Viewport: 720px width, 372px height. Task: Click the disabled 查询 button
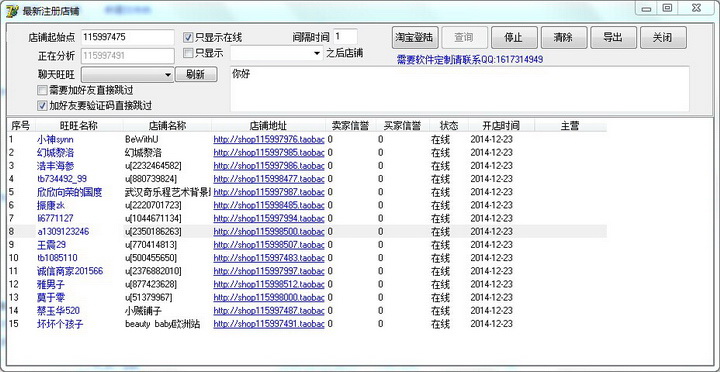point(464,37)
